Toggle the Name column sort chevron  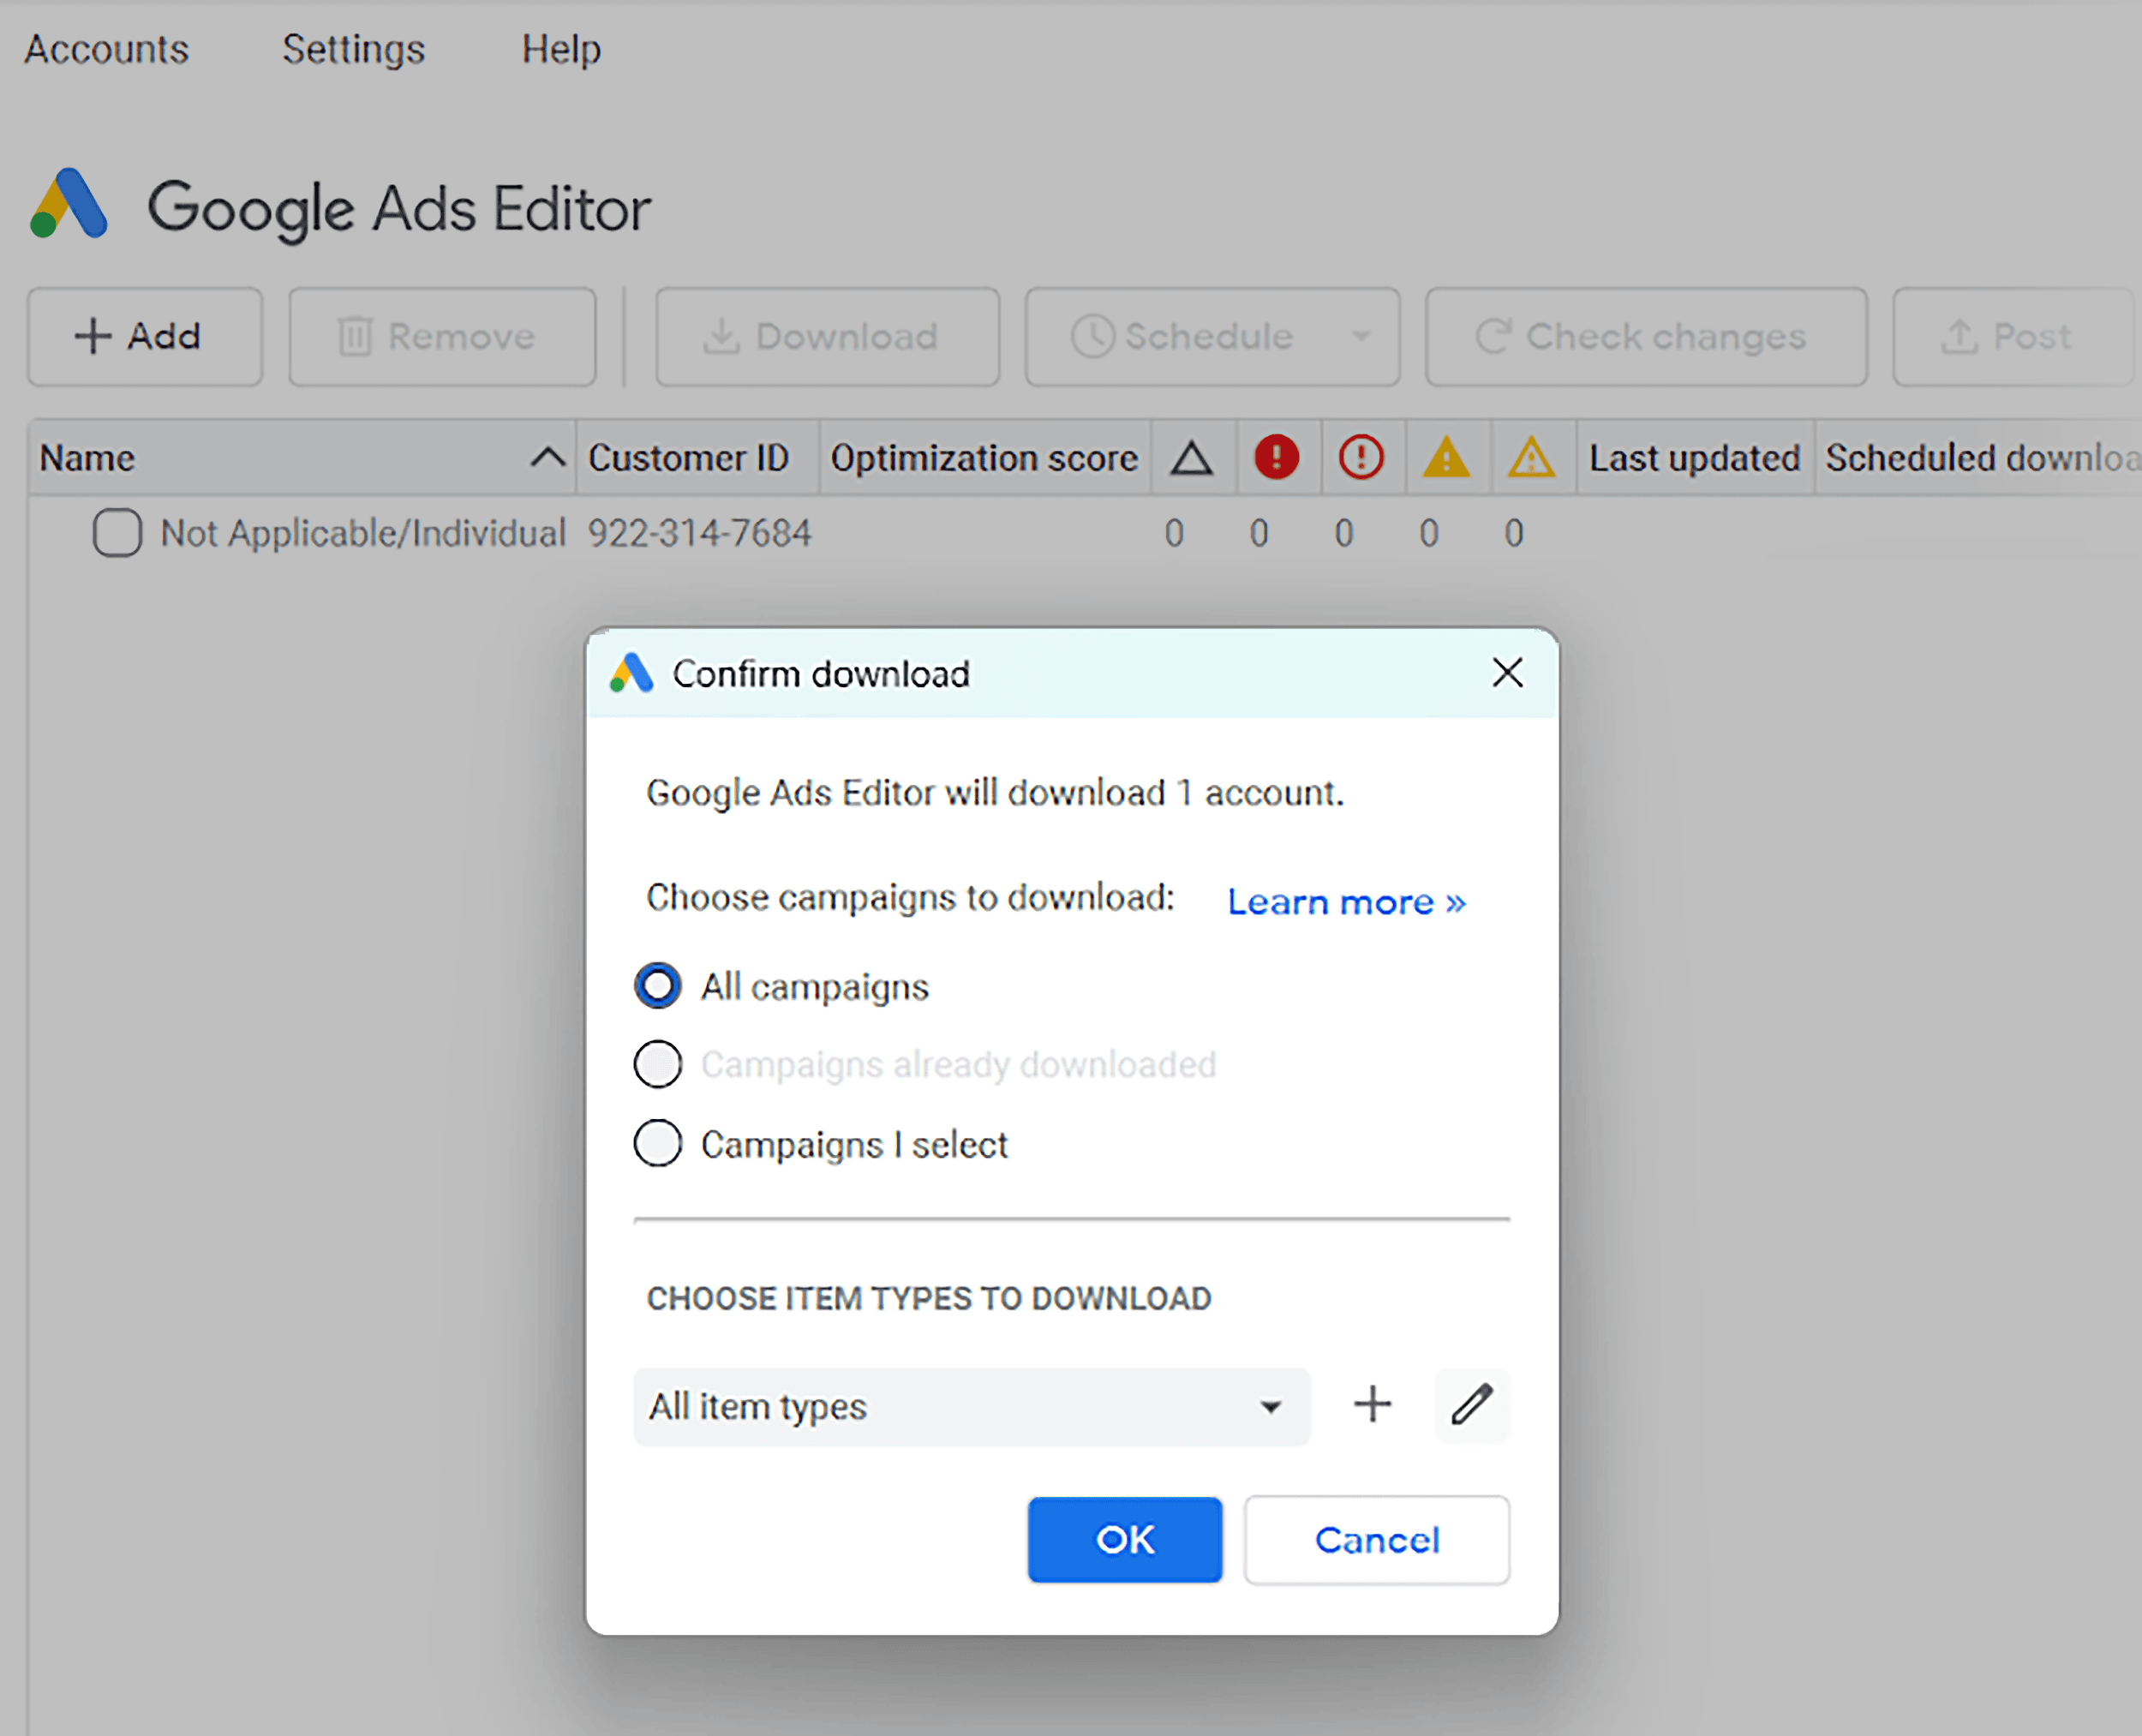pyautogui.click(x=548, y=457)
